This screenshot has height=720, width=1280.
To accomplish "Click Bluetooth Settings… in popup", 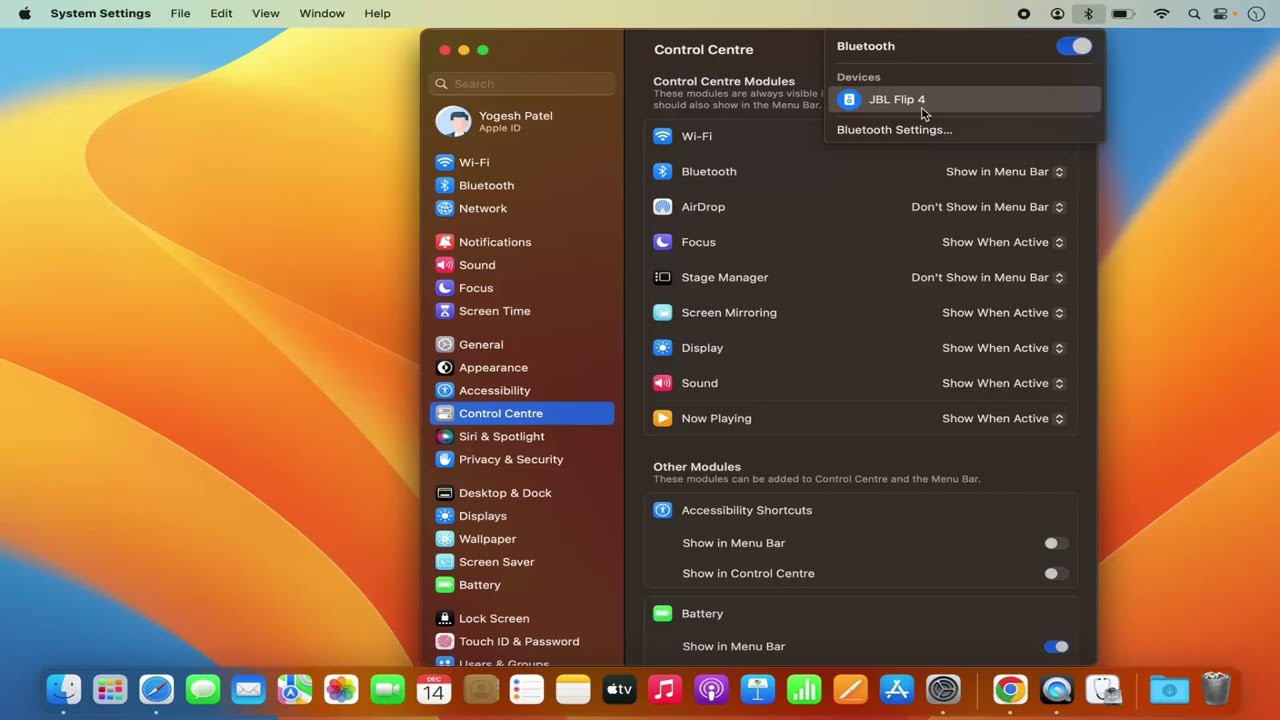I will click(x=894, y=130).
